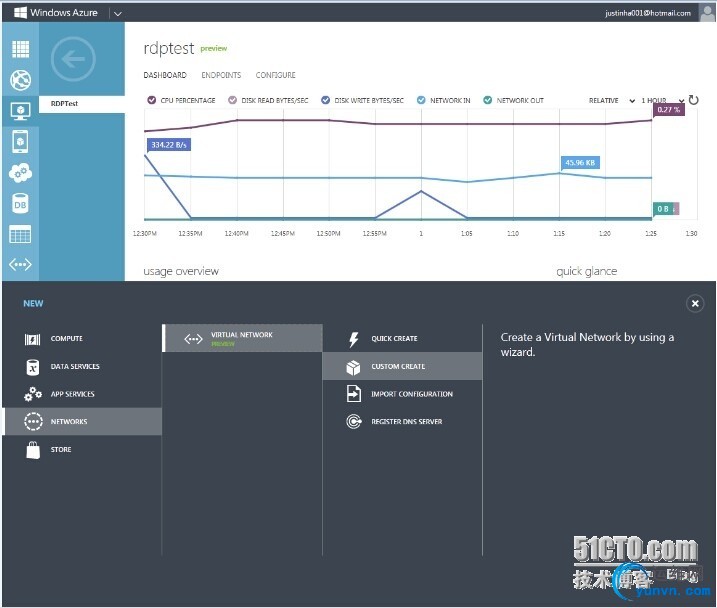Click the justinha001@hotmail.com account name

[x=647, y=13]
